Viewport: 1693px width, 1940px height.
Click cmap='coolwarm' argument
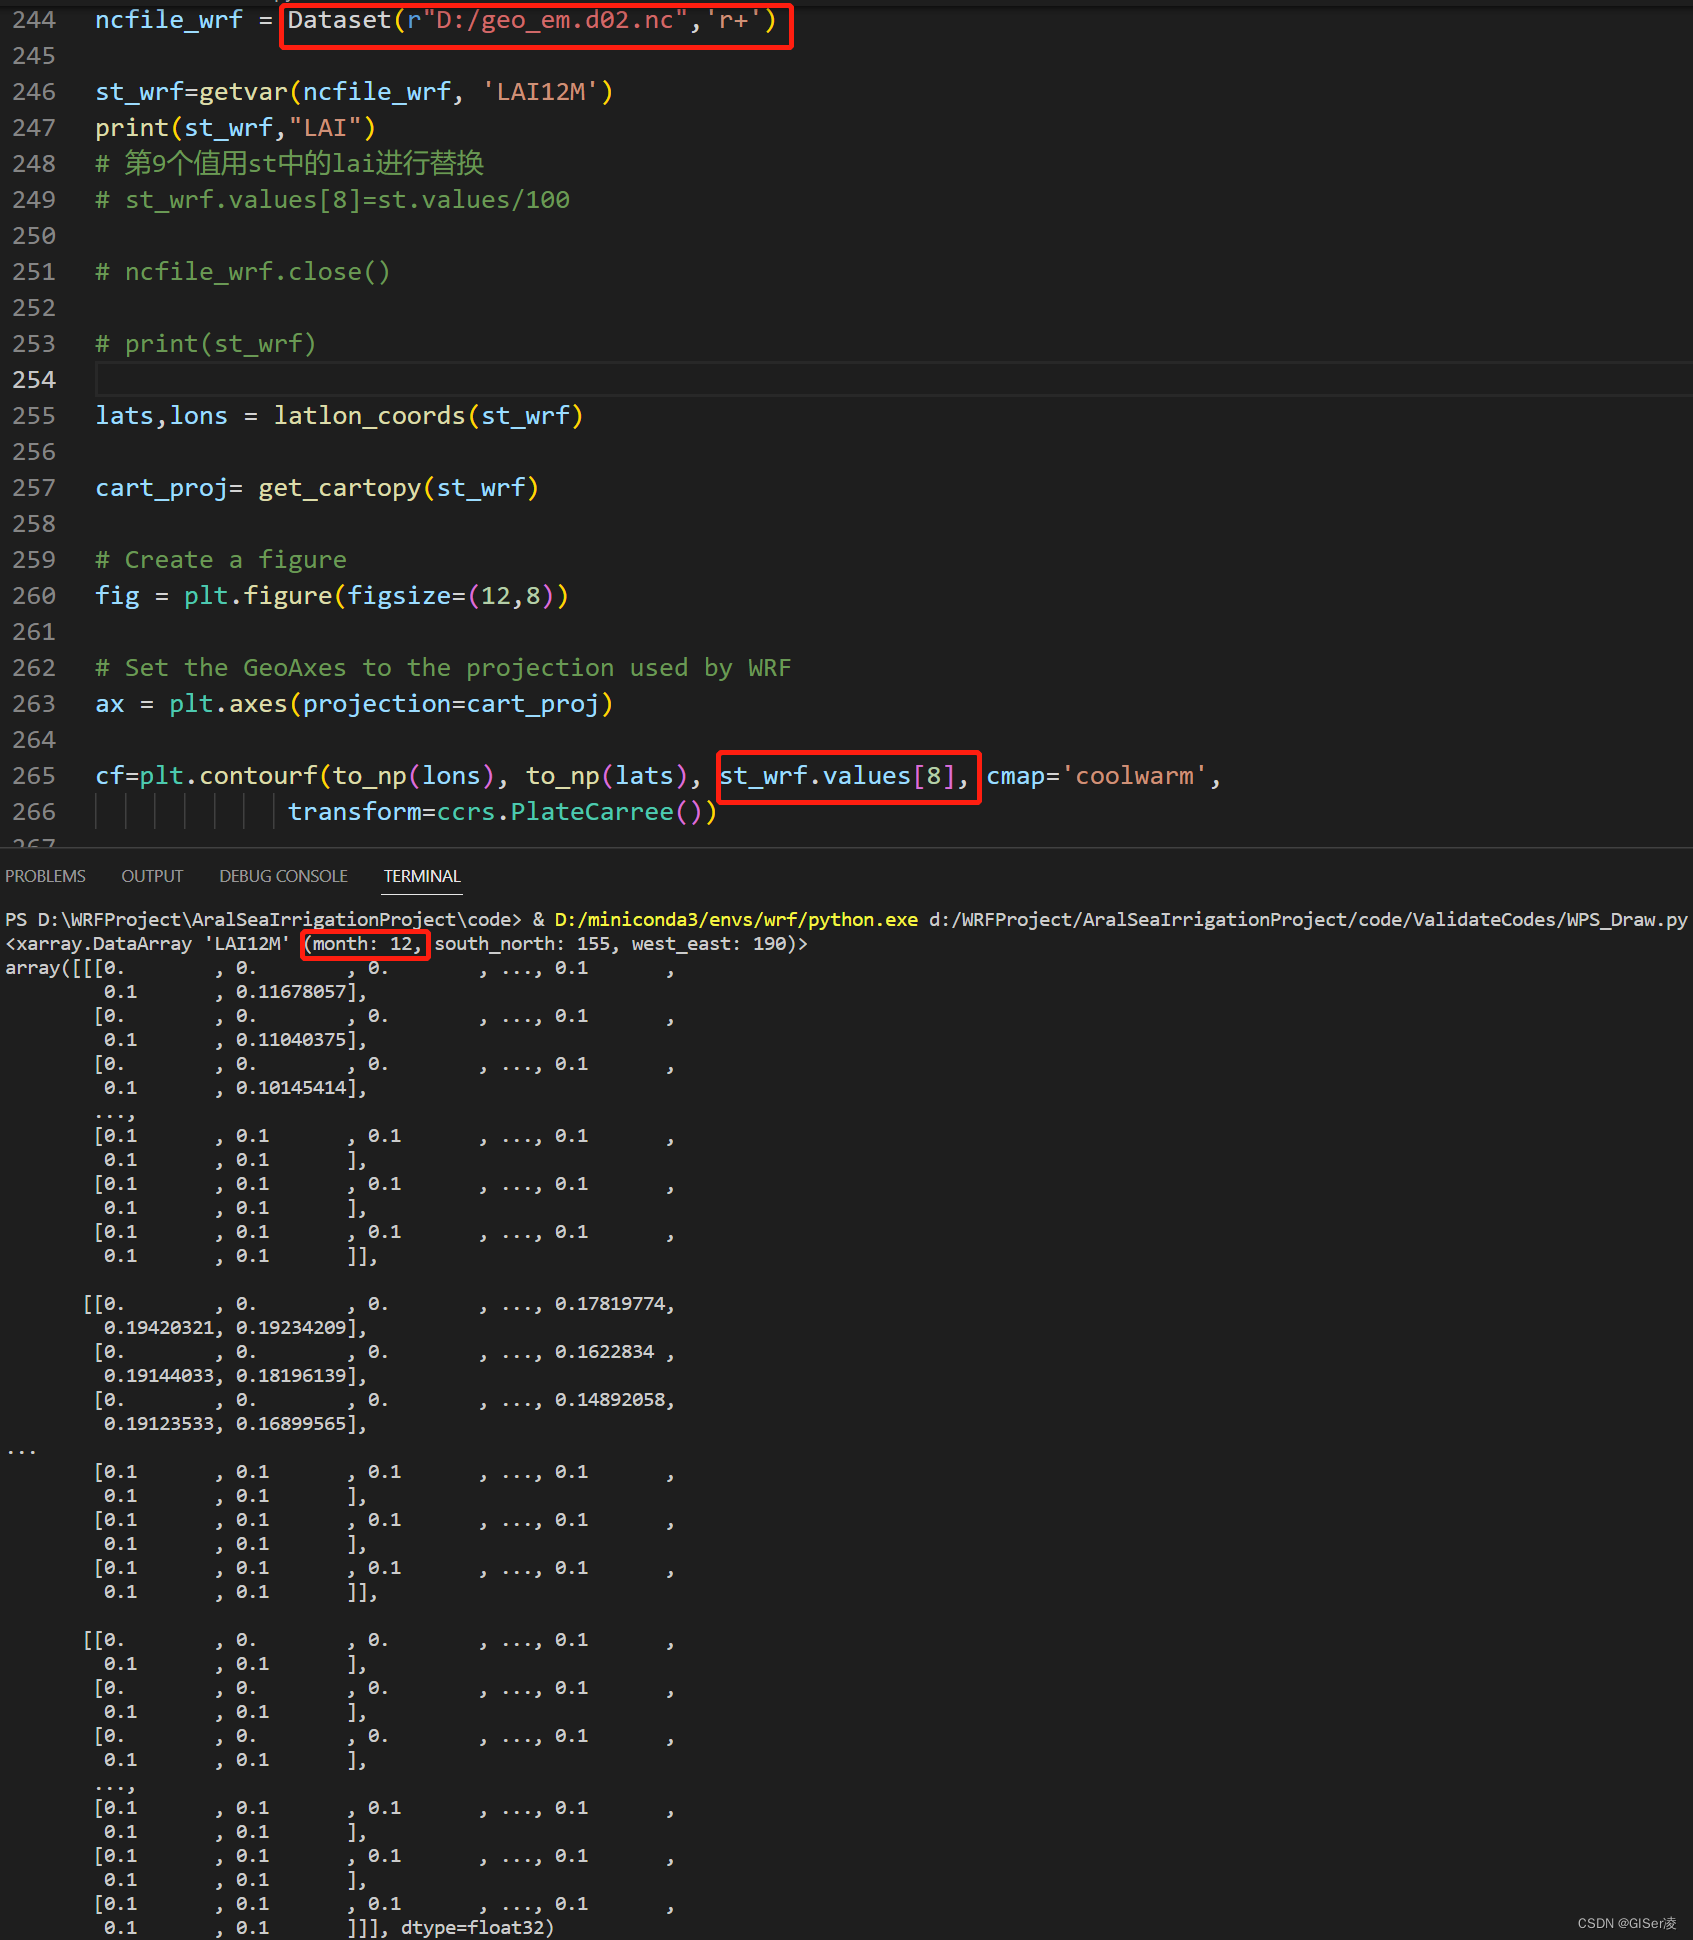[1097, 776]
